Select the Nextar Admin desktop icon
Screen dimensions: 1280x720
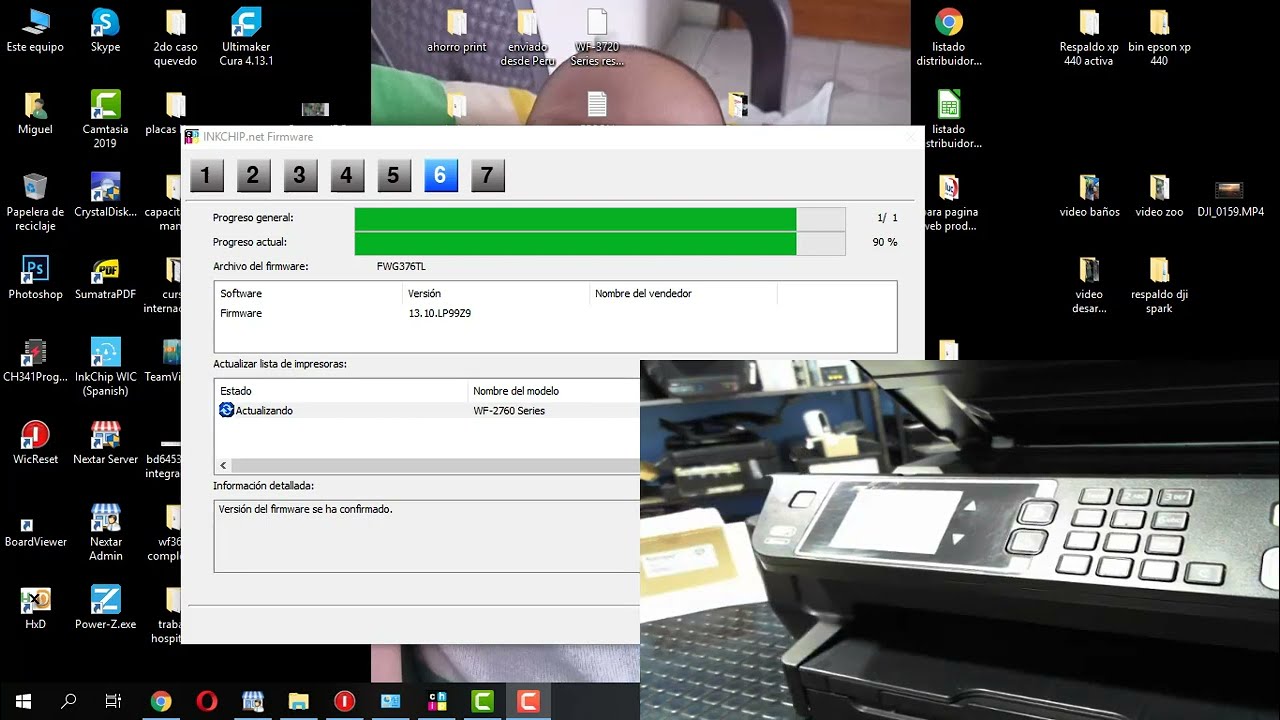pos(105,532)
